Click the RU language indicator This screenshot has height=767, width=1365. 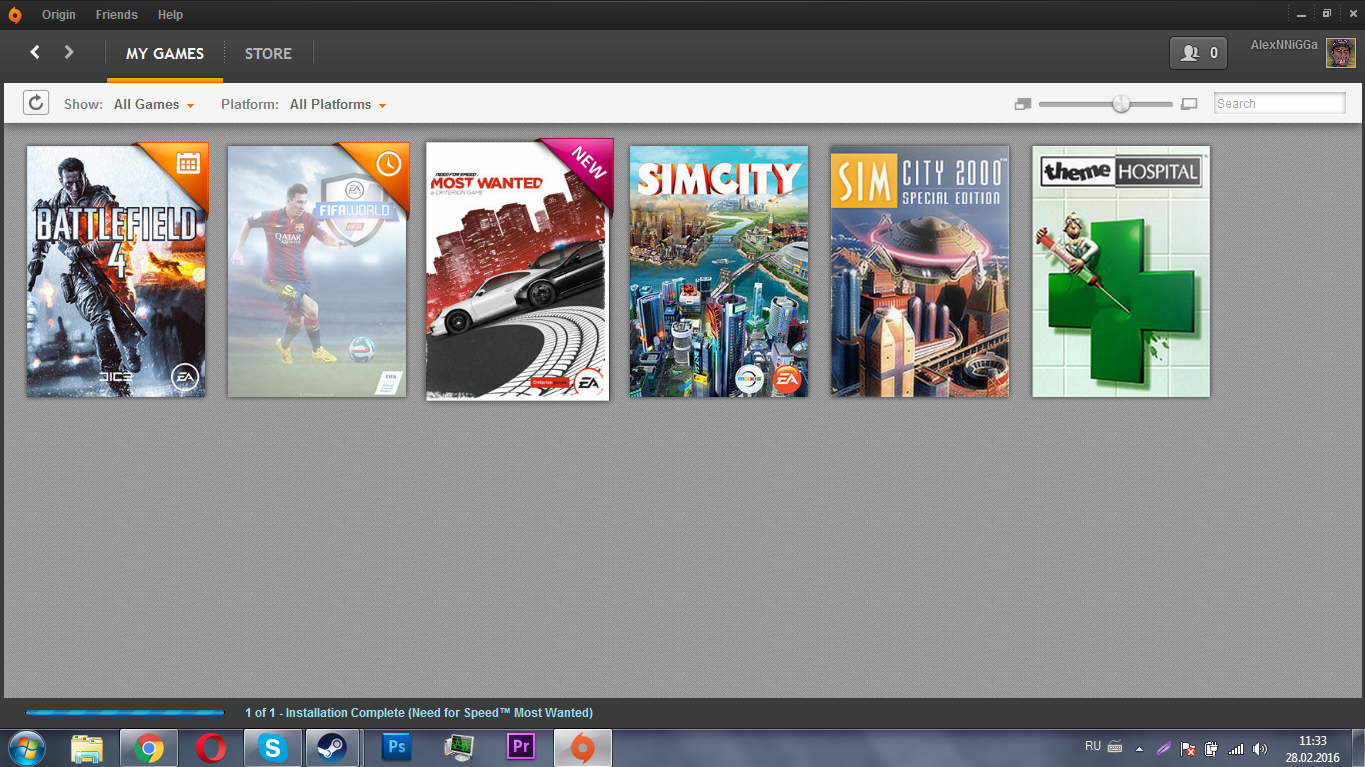[x=1092, y=746]
